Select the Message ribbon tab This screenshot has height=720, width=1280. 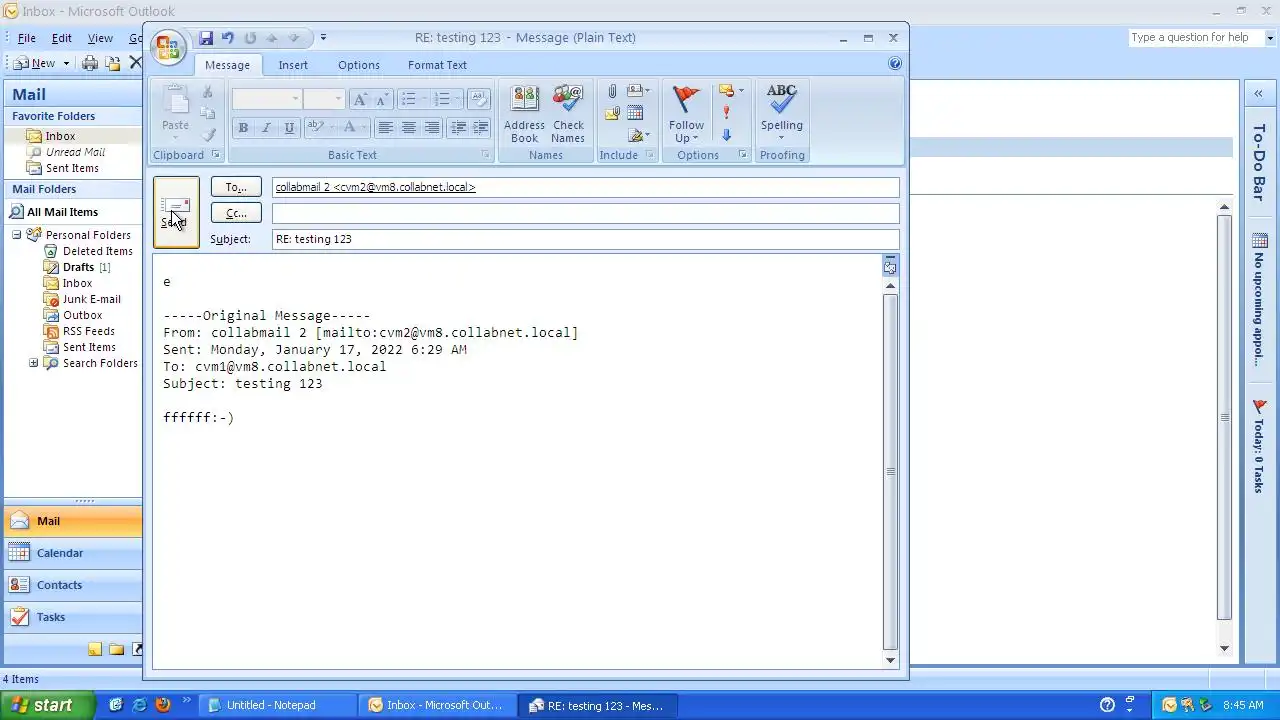click(227, 65)
